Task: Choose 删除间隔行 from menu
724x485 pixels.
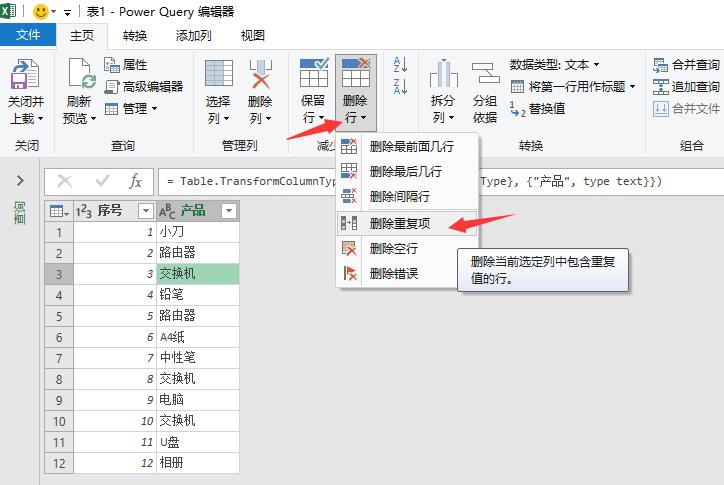Action: (407, 197)
